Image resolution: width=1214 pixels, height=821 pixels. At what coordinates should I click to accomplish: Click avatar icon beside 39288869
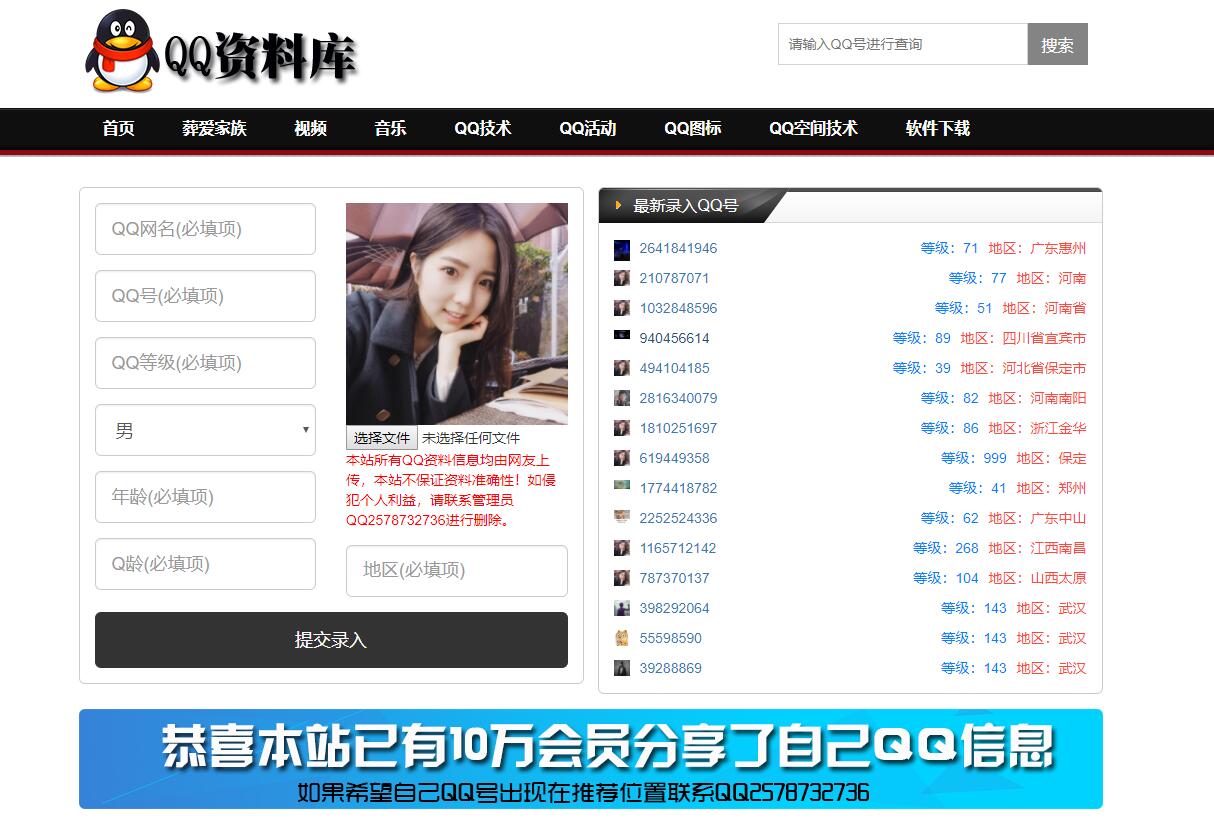click(x=622, y=668)
